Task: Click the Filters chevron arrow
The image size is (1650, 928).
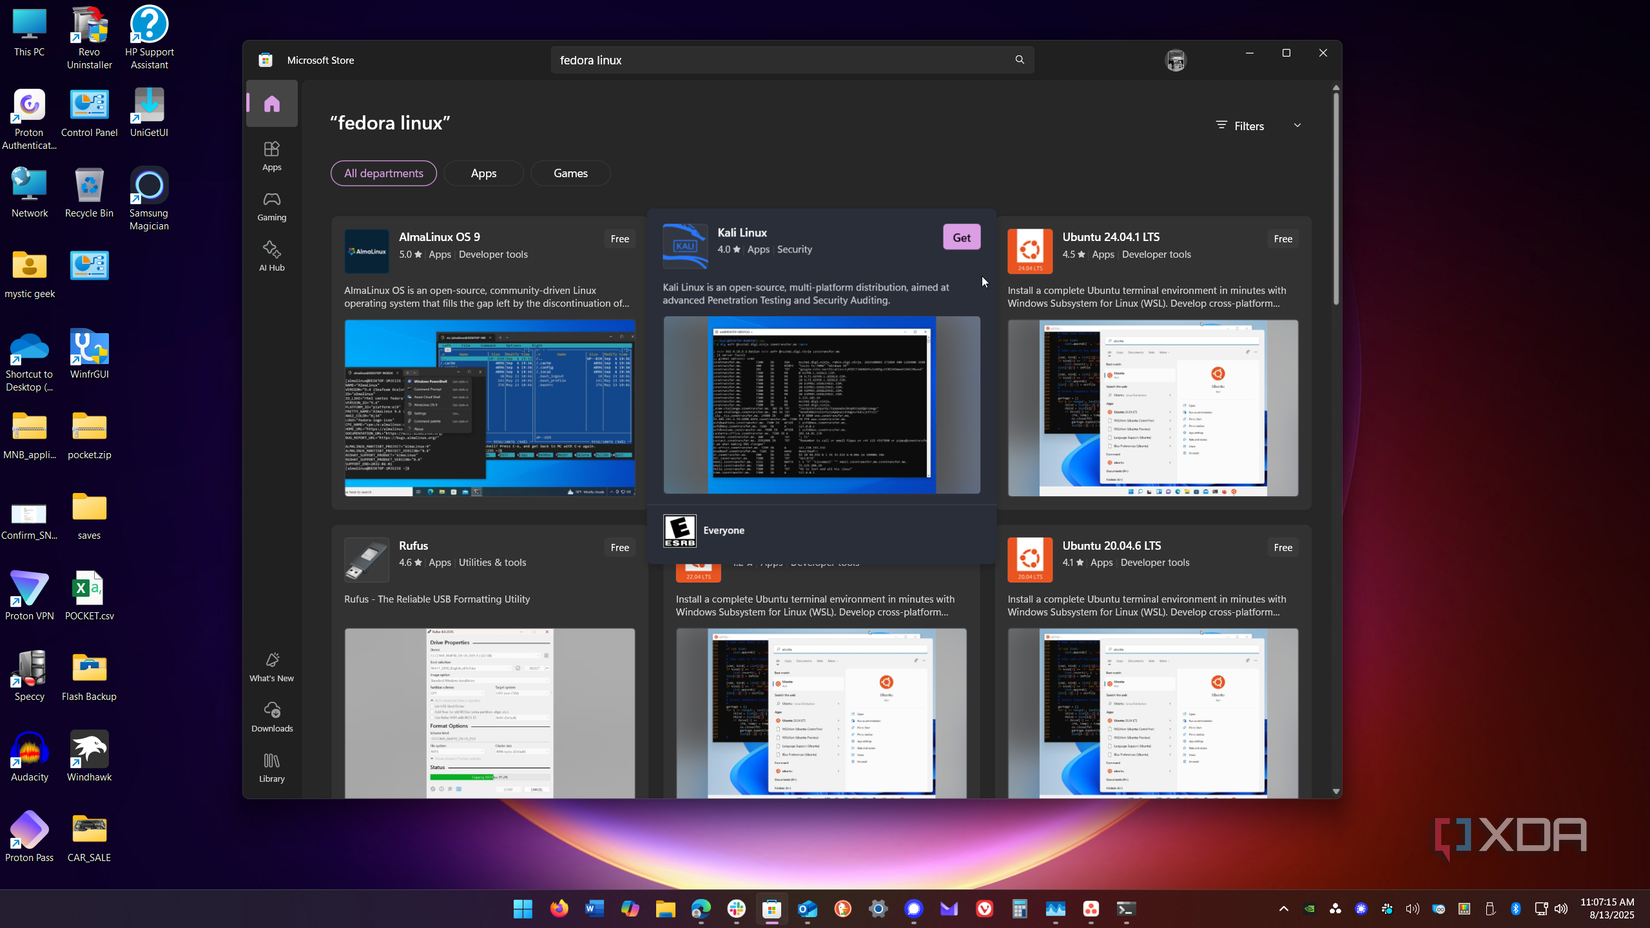Action: pyautogui.click(x=1297, y=126)
